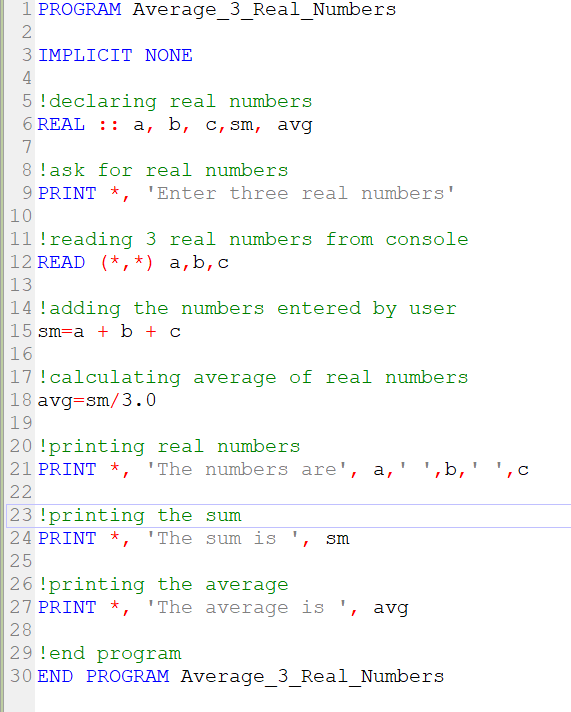Click comment '!ask for real numbers'
Image resolution: width=571 pixels, height=712 pixels.
[164, 171]
